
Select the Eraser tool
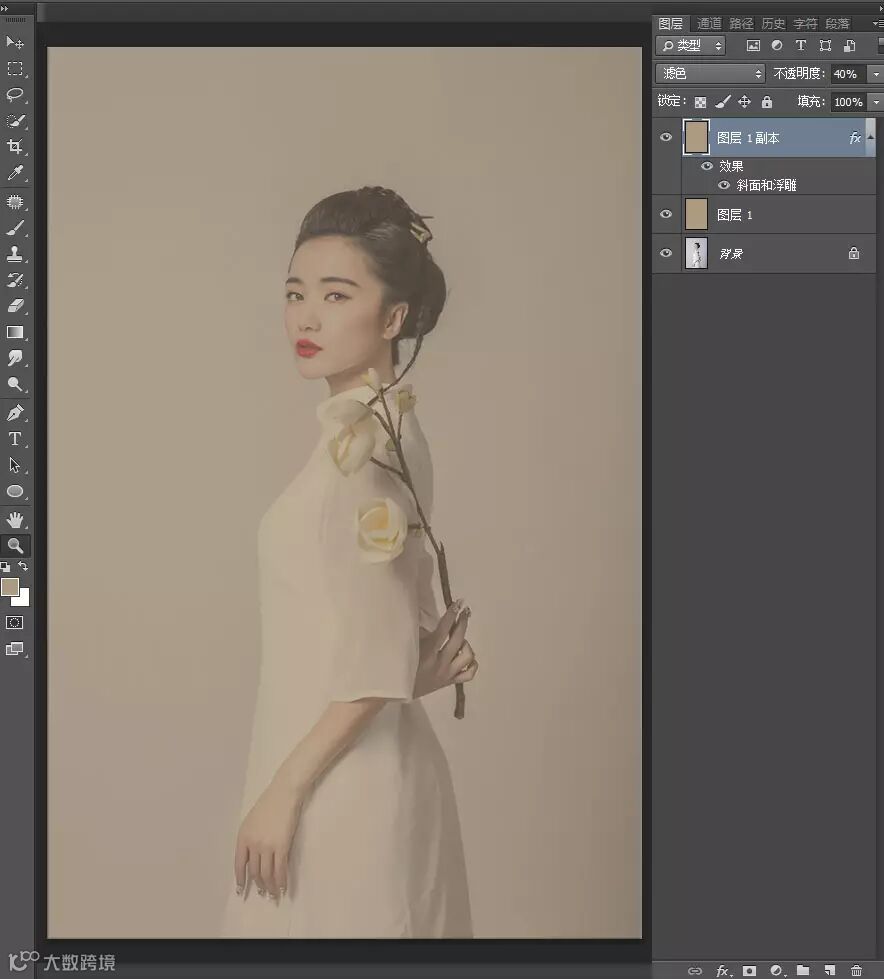[14, 306]
